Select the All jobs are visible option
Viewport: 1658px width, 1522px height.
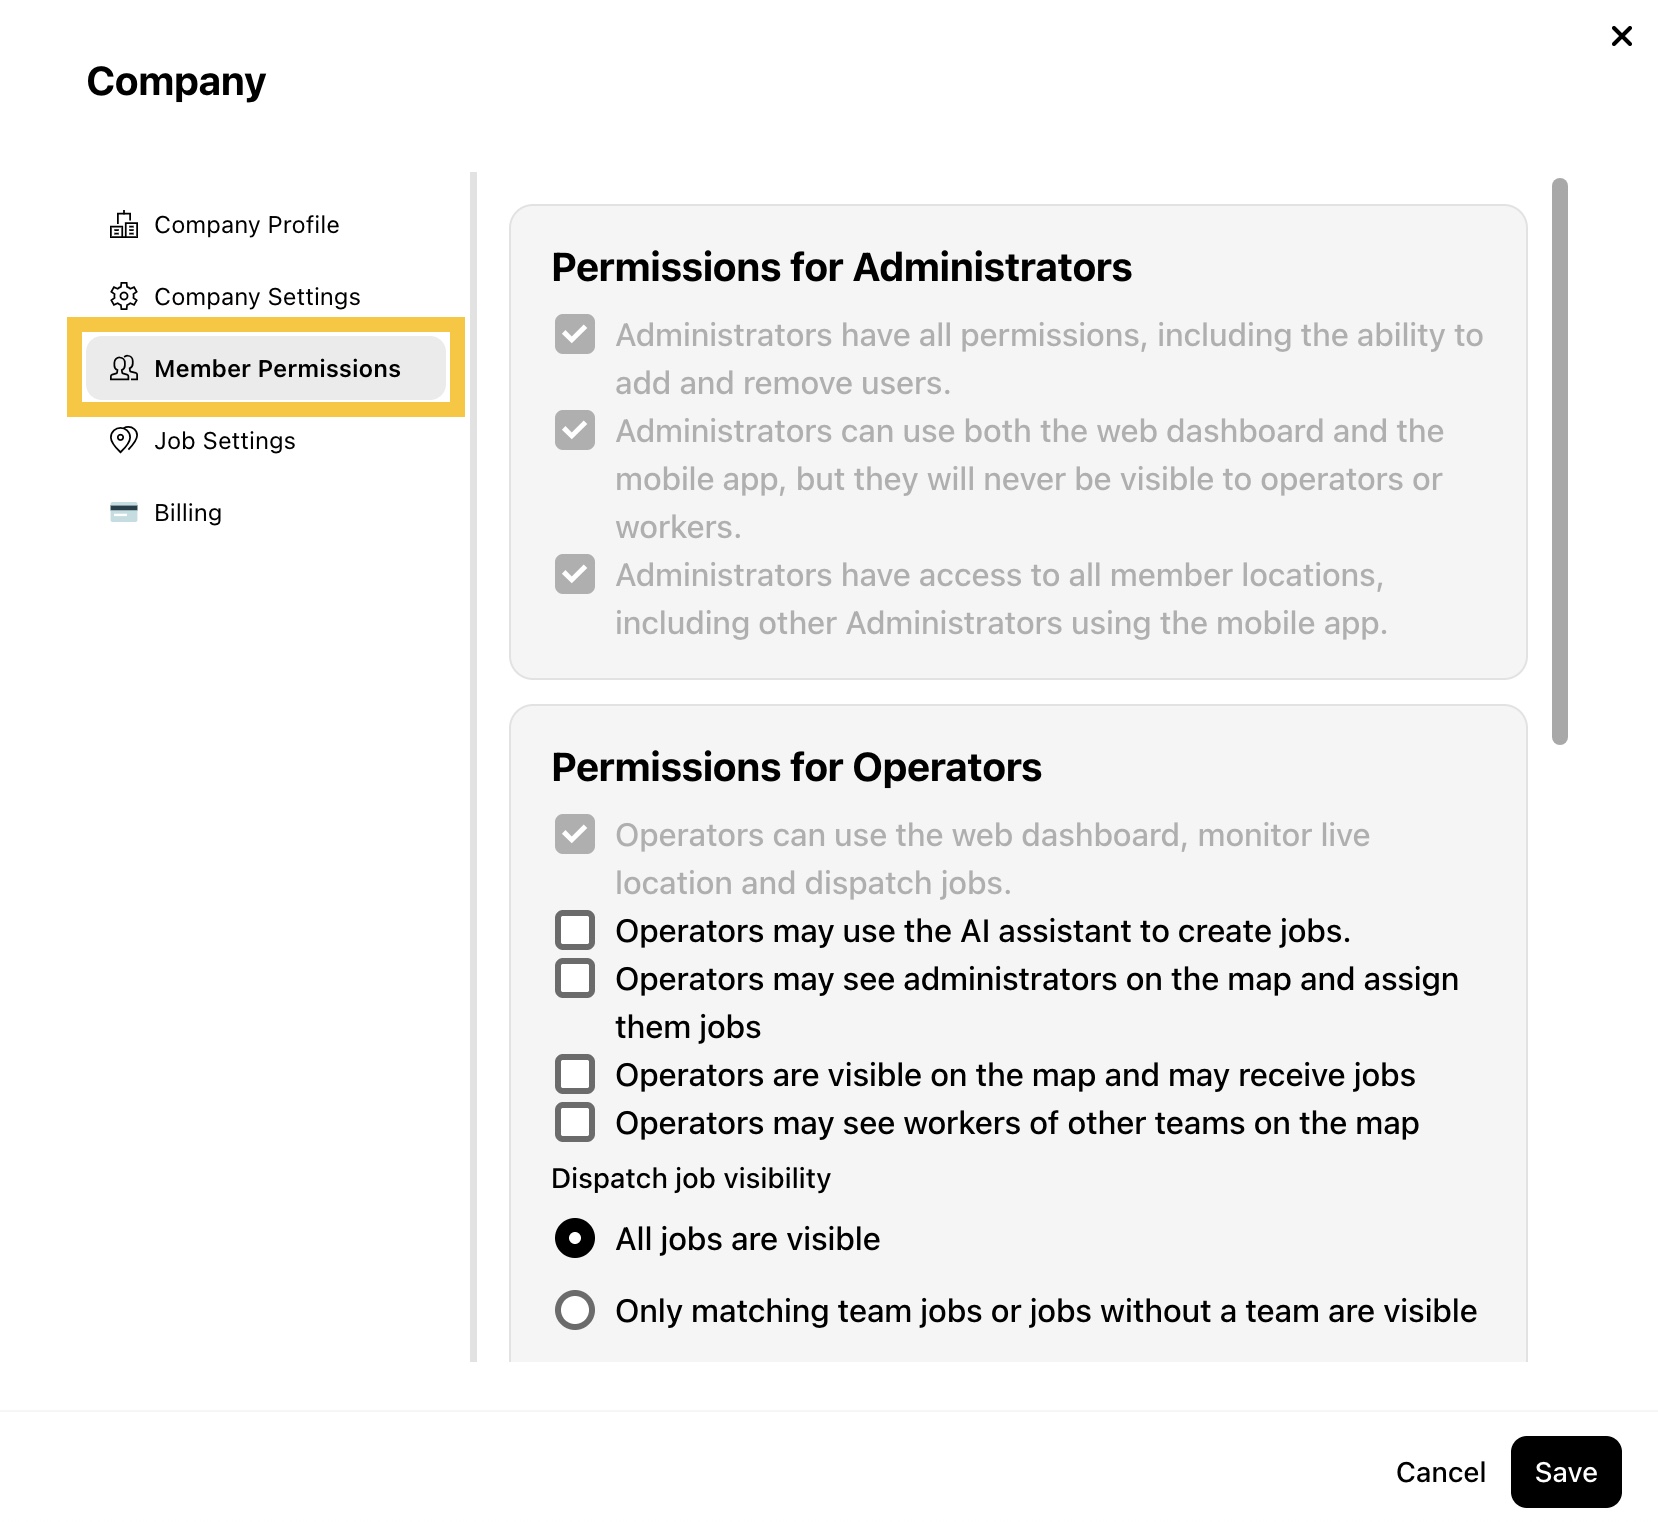click(x=575, y=1238)
